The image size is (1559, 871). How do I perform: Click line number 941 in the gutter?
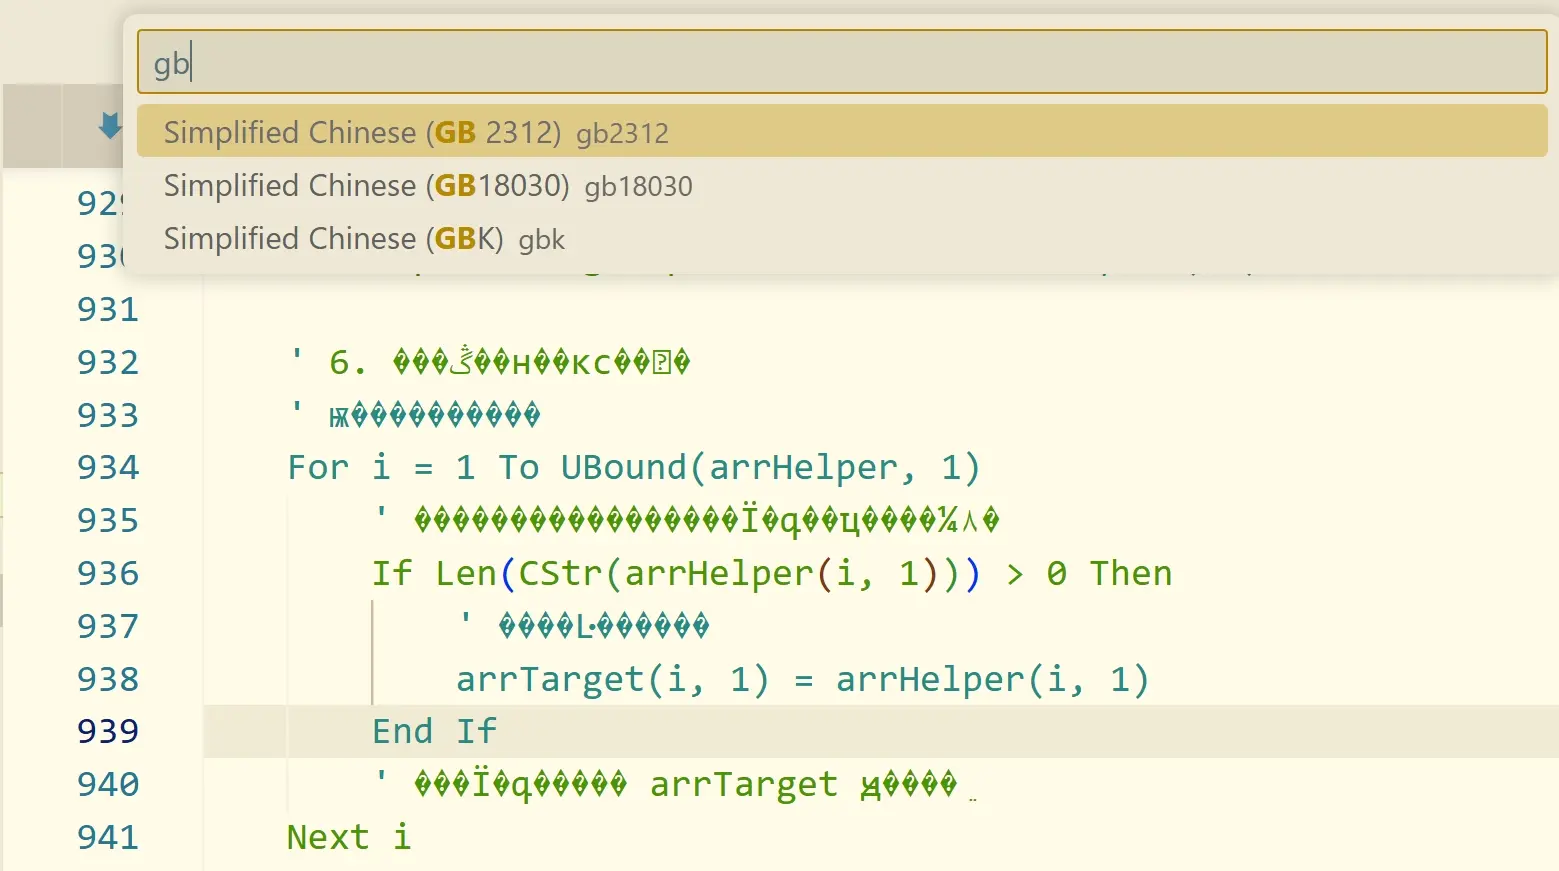(108, 838)
